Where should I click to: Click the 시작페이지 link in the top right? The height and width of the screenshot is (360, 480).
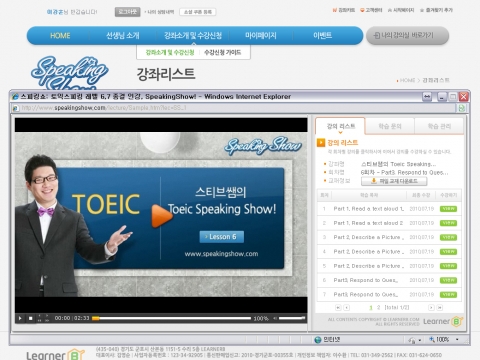click(x=401, y=10)
